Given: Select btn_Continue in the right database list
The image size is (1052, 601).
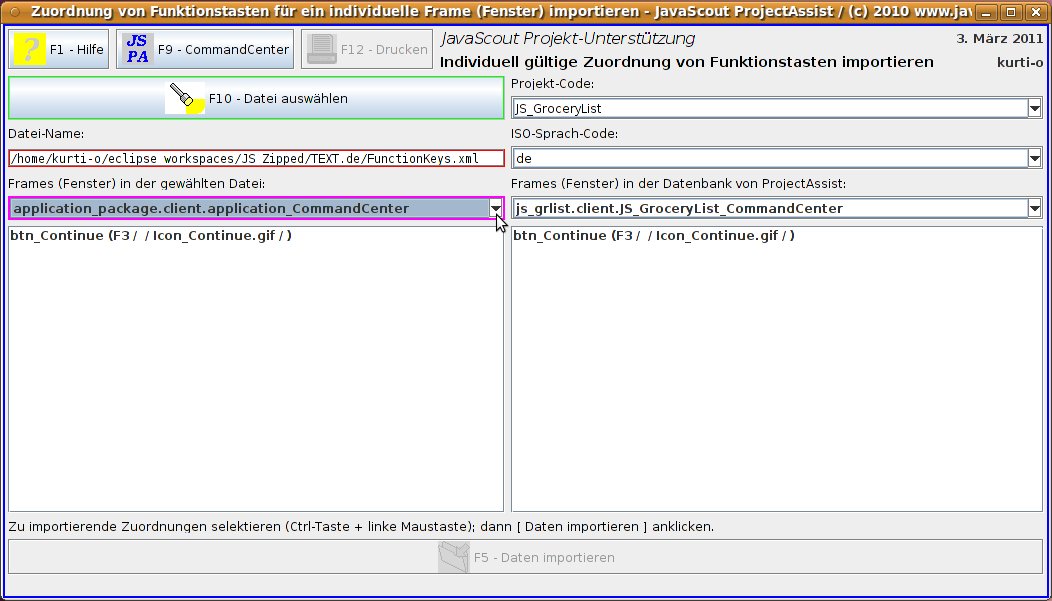Looking at the screenshot, I should point(654,236).
